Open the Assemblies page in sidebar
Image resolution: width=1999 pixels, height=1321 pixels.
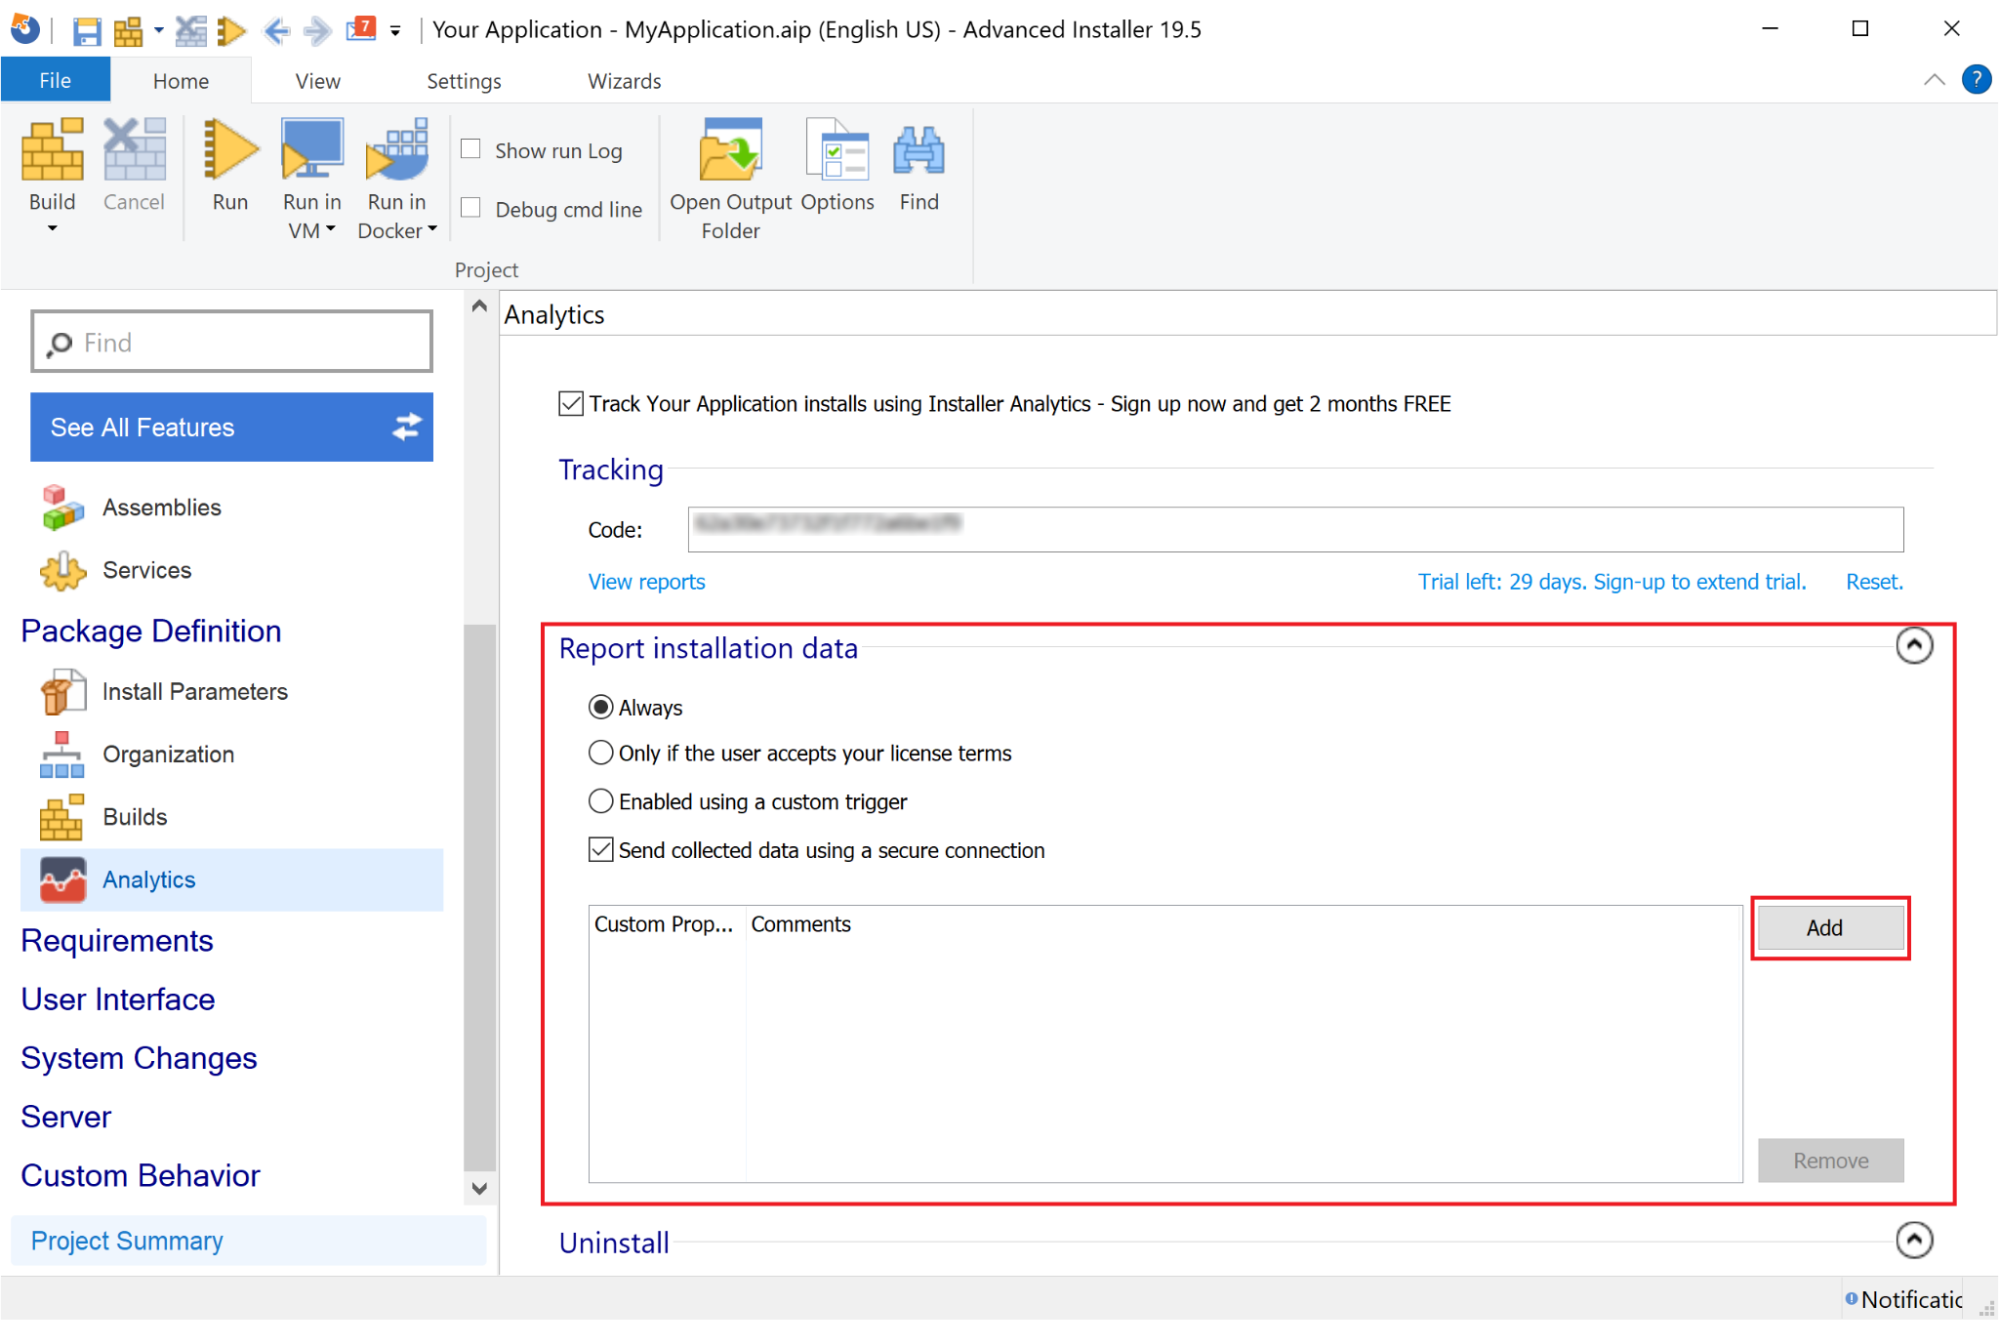[161, 507]
